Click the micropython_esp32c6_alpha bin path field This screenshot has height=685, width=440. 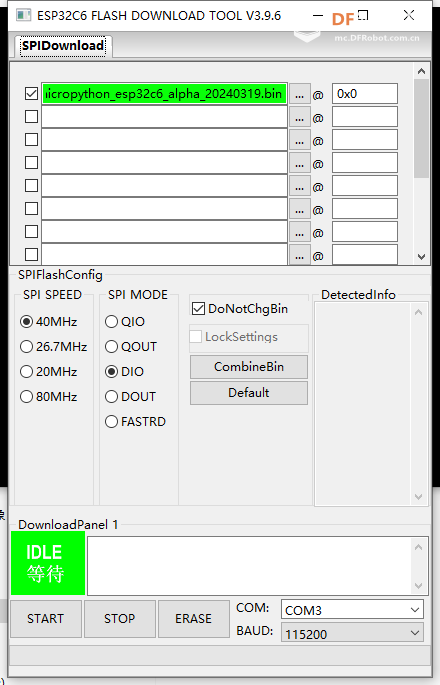tap(164, 94)
